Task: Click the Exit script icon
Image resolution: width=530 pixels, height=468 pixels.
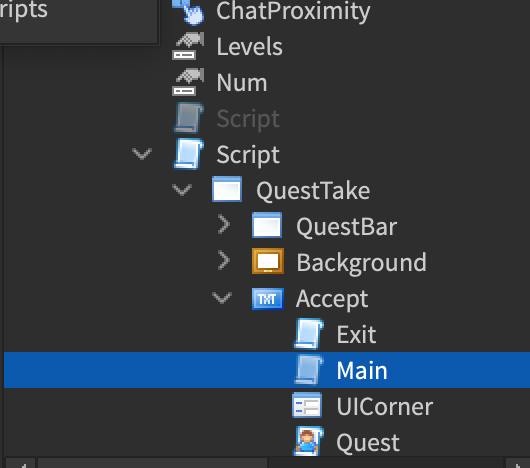Action: tap(309, 334)
